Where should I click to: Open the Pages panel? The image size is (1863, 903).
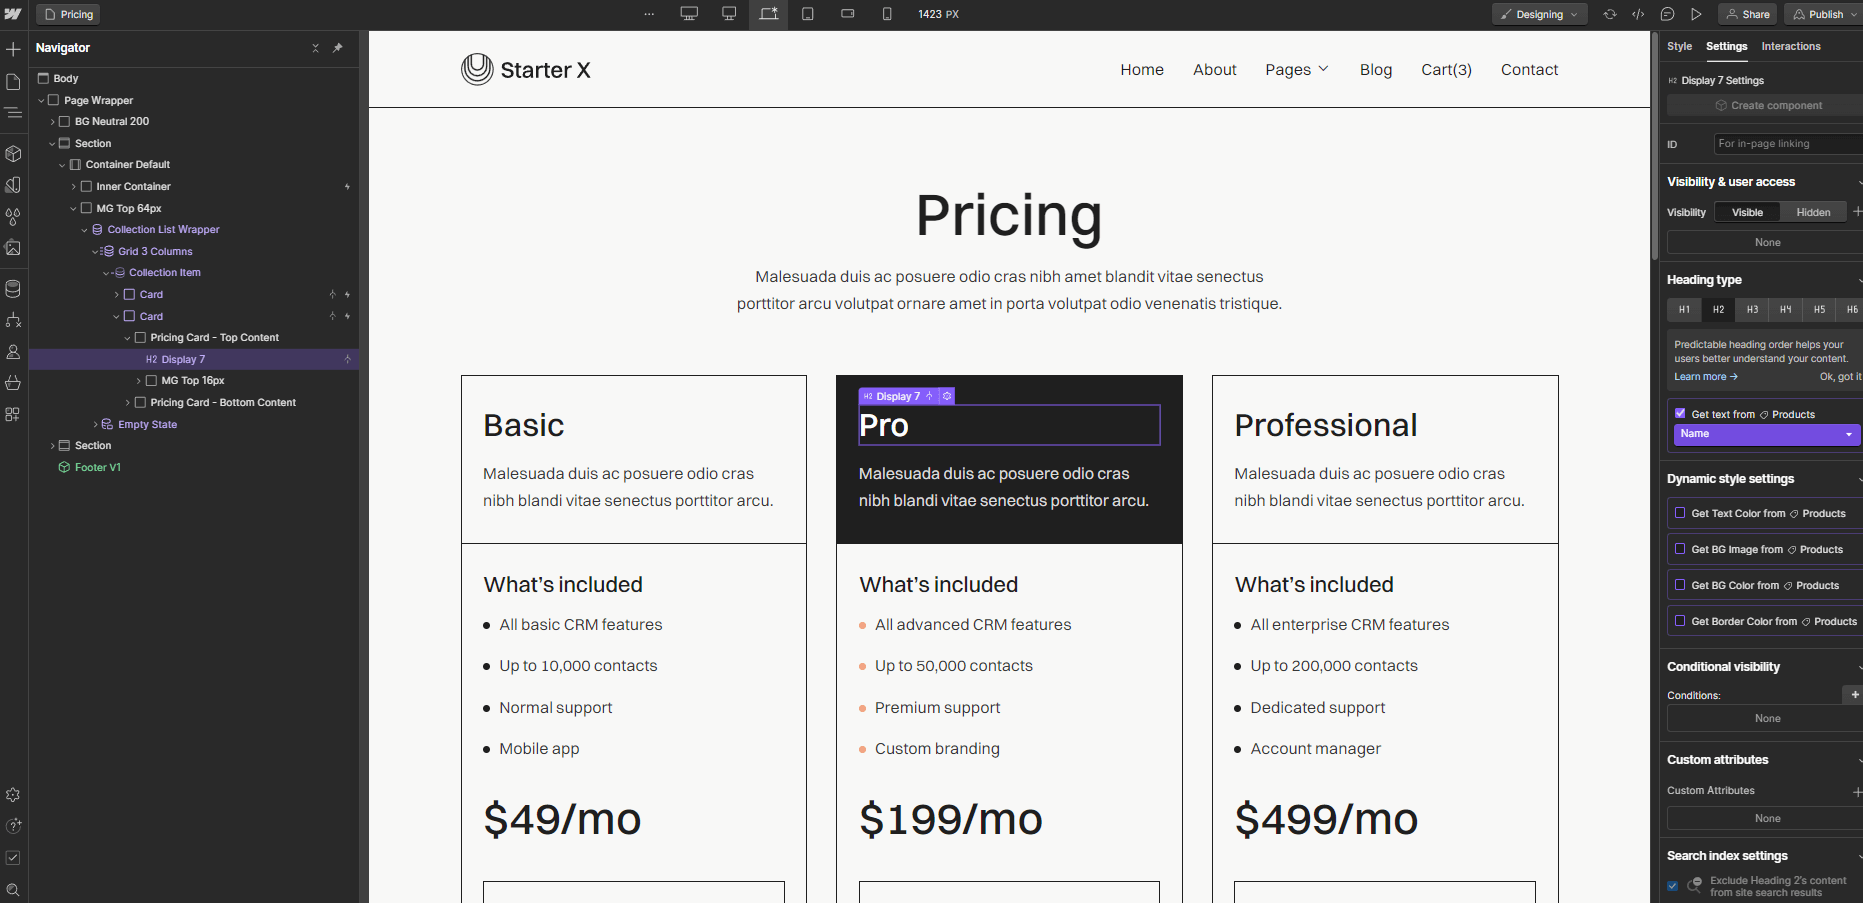click(14, 82)
